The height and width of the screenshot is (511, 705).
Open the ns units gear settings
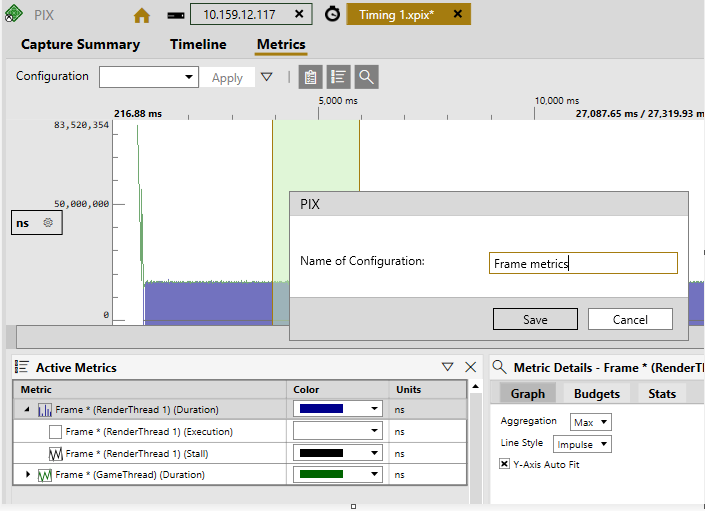[48, 222]
